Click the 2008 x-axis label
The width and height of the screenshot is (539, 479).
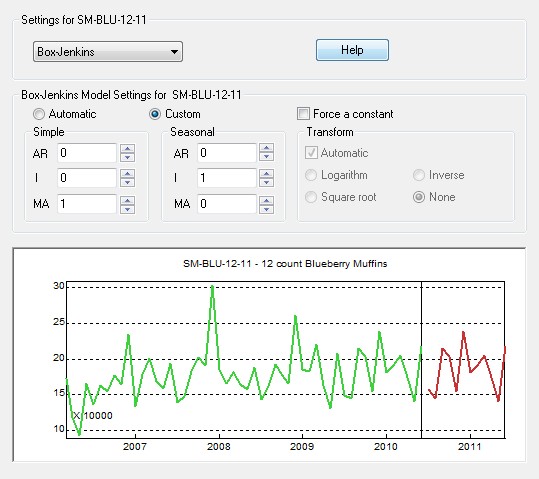point(219,446)
